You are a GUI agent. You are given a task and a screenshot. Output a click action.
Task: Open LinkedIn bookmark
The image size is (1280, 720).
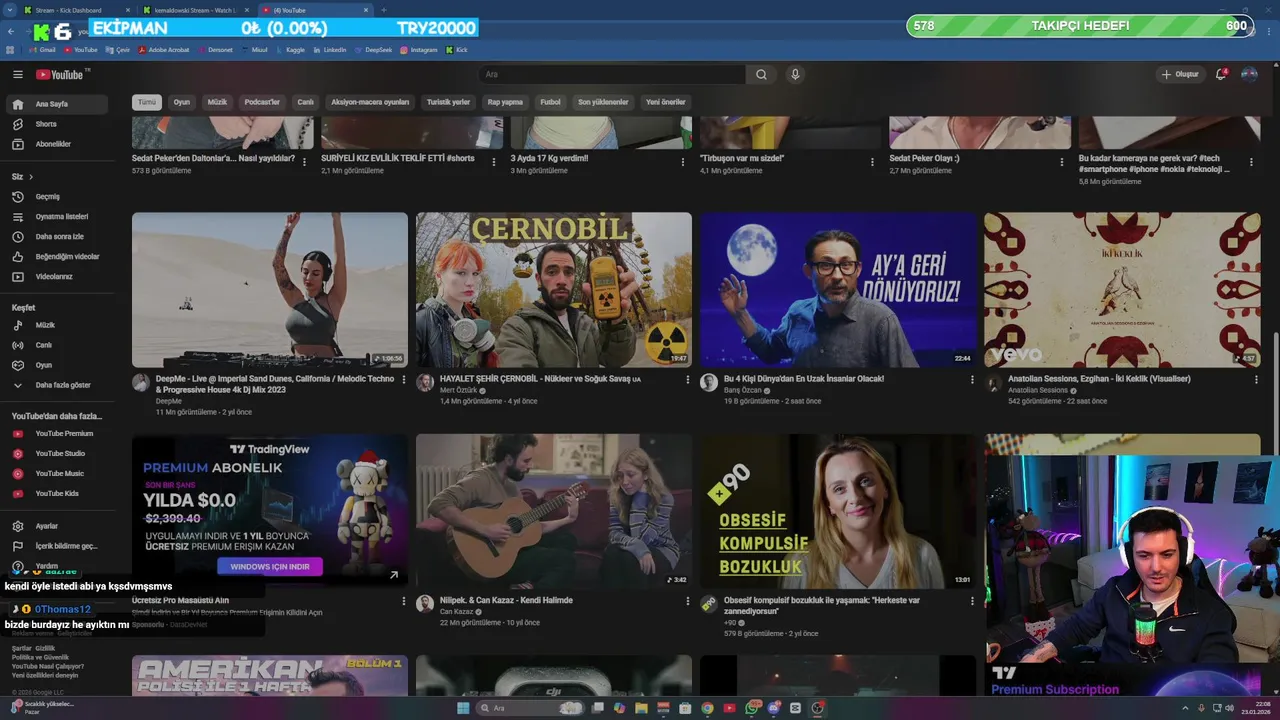click(329, 49)
